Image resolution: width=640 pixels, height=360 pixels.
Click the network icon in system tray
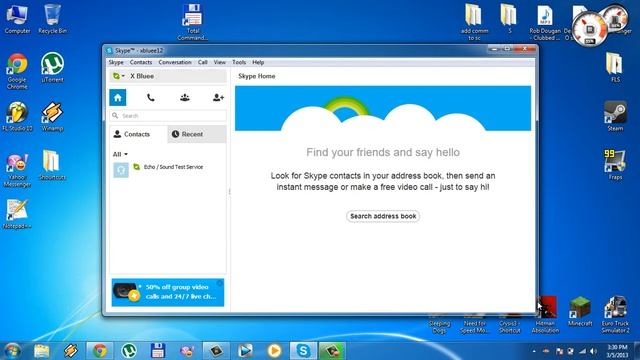tap(582, 351)
